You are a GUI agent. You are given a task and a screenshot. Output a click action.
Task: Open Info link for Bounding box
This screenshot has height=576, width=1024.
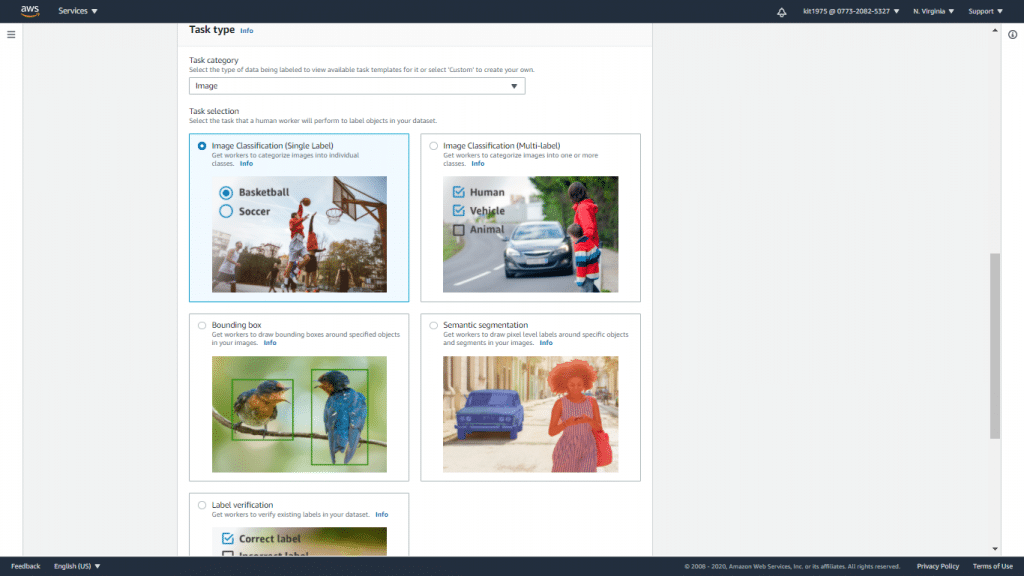tap(270, 343)
